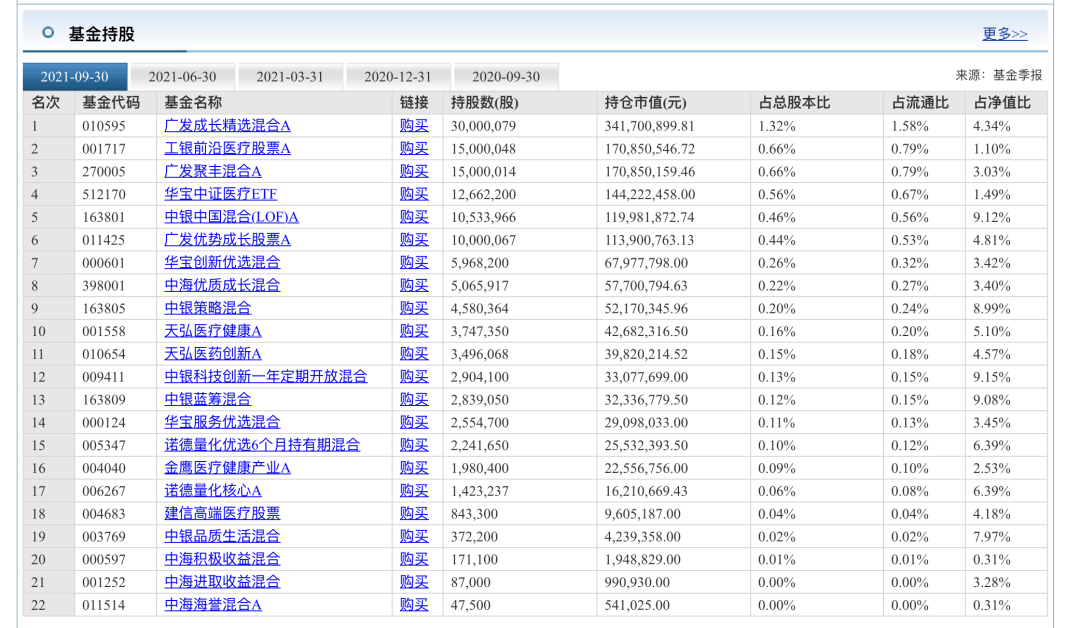Open fund 中海进取收益混合

pos(222,582)
